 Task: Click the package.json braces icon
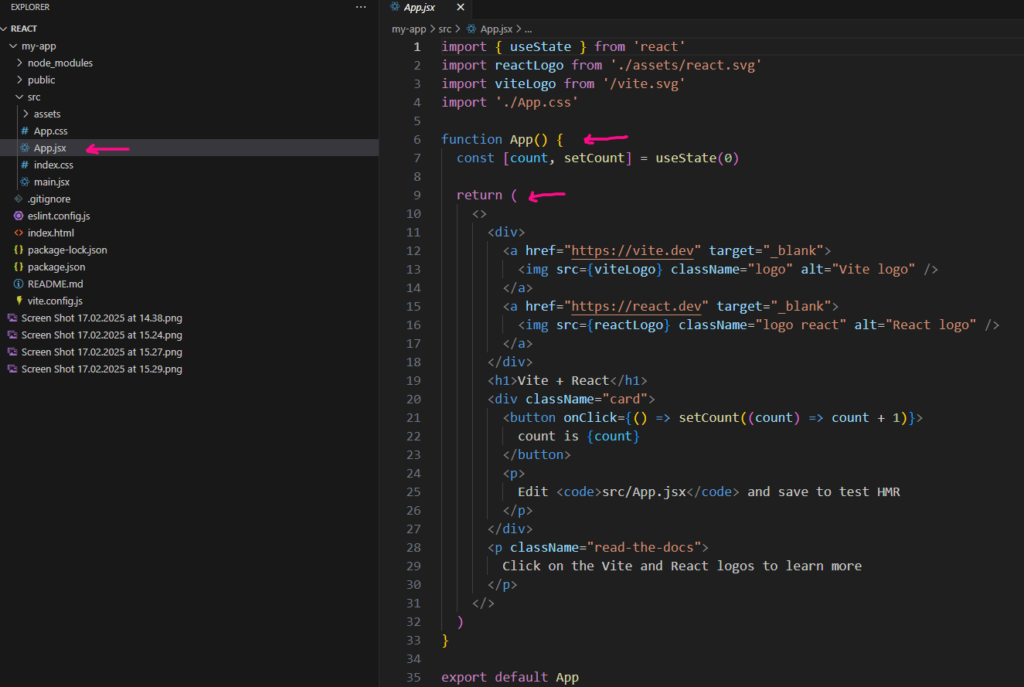(19, 267)
